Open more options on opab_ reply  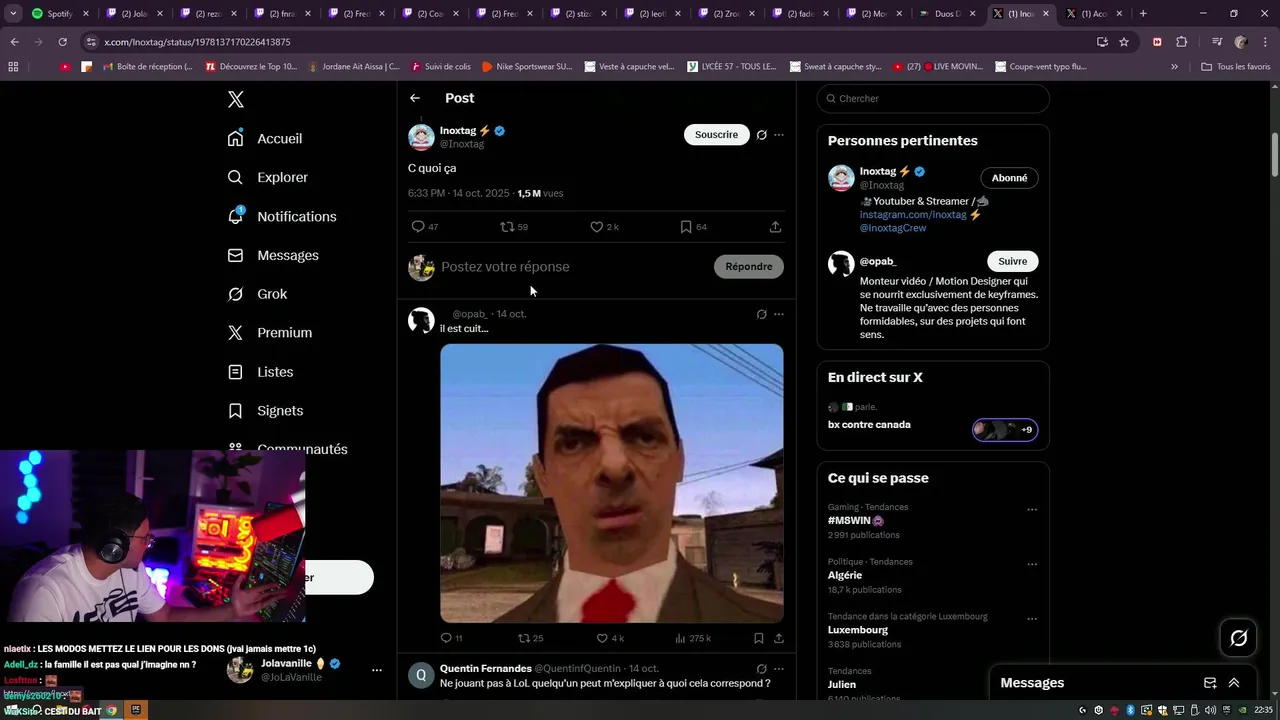point(779,314)
